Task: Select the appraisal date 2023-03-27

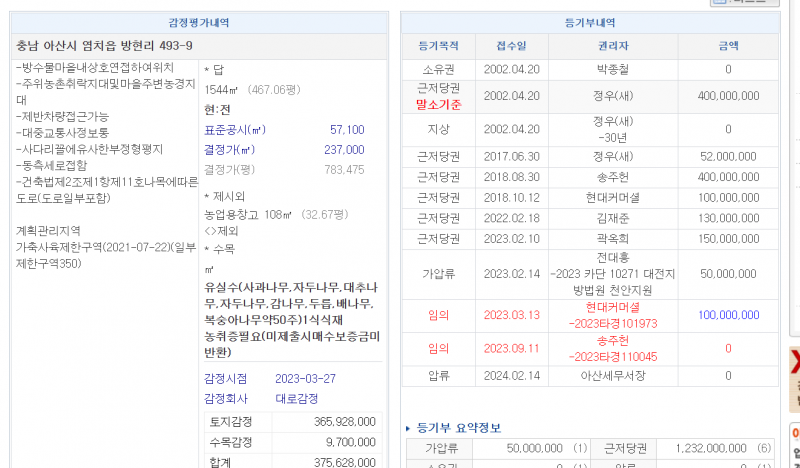Action: [x=307, y=378]
